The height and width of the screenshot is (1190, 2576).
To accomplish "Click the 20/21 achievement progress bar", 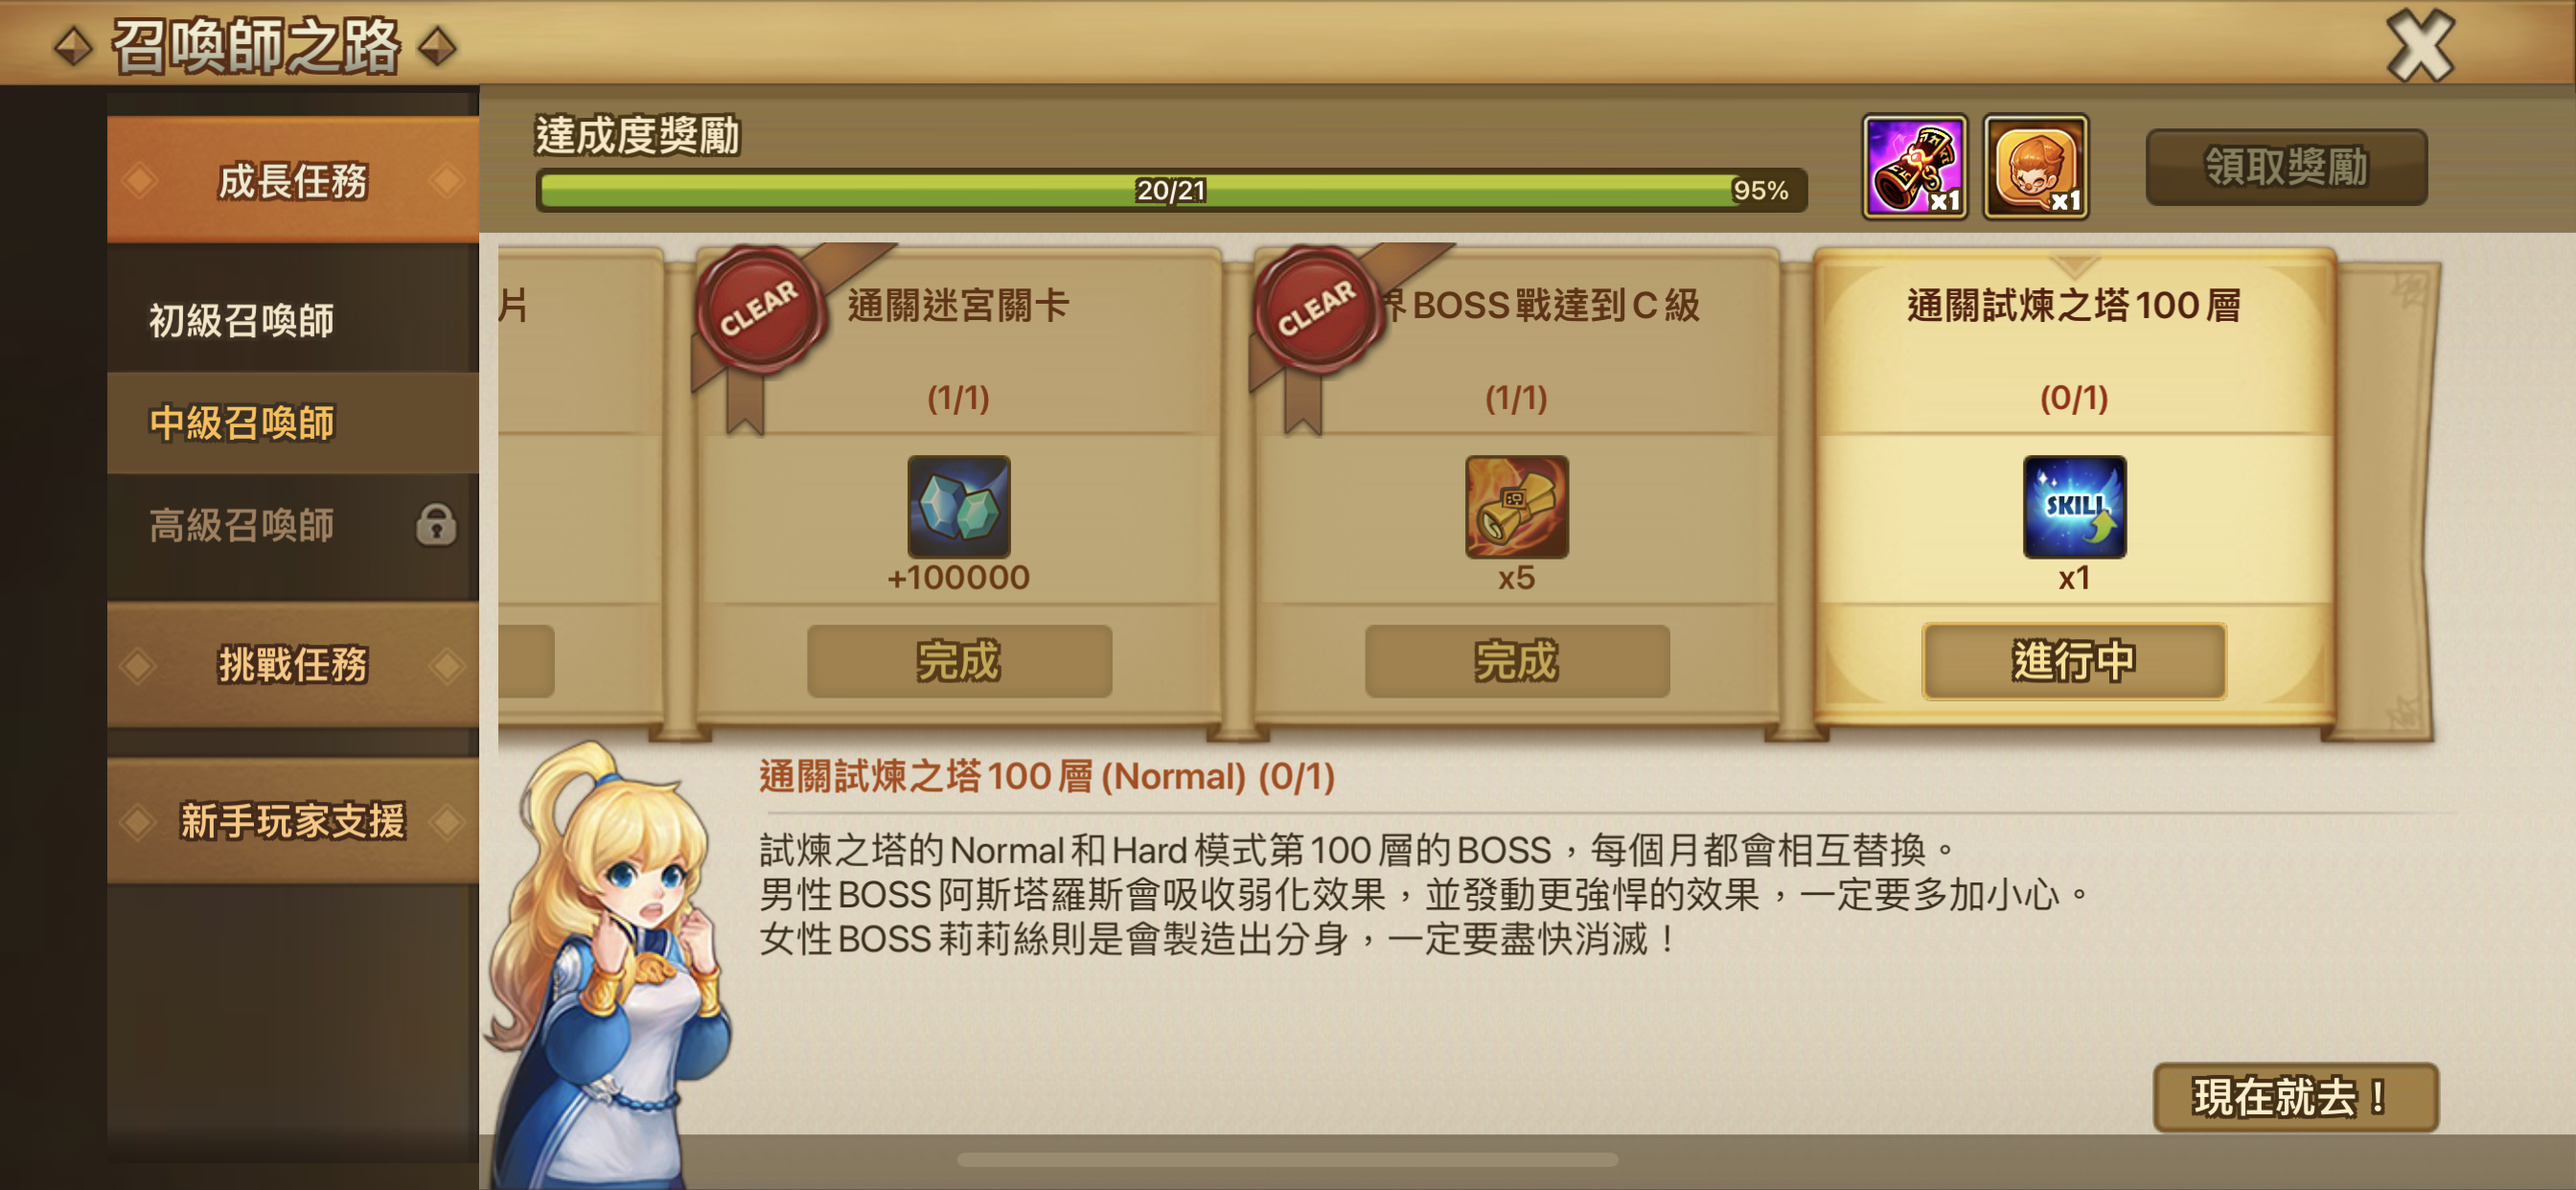I will pos(1171,190).
